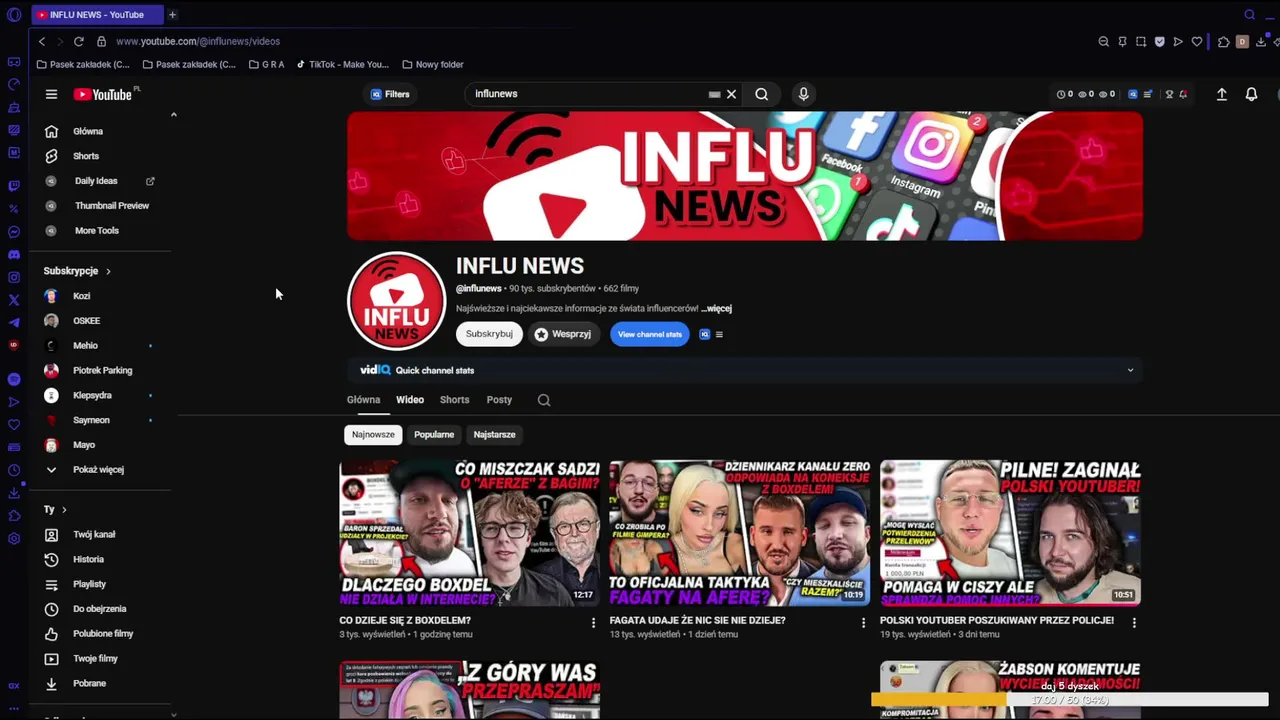Open the 'CO DZIEJE SIĘ Z BOXDELEM?' video thumbnail
Image resolution: width=1280 pixels, height=720 pixels.
click(x=470, y=533)
